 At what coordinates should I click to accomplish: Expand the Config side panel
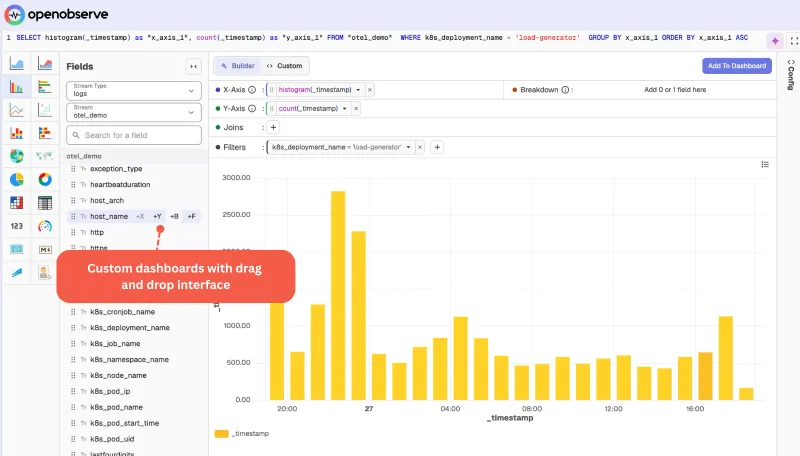(791, 74)
